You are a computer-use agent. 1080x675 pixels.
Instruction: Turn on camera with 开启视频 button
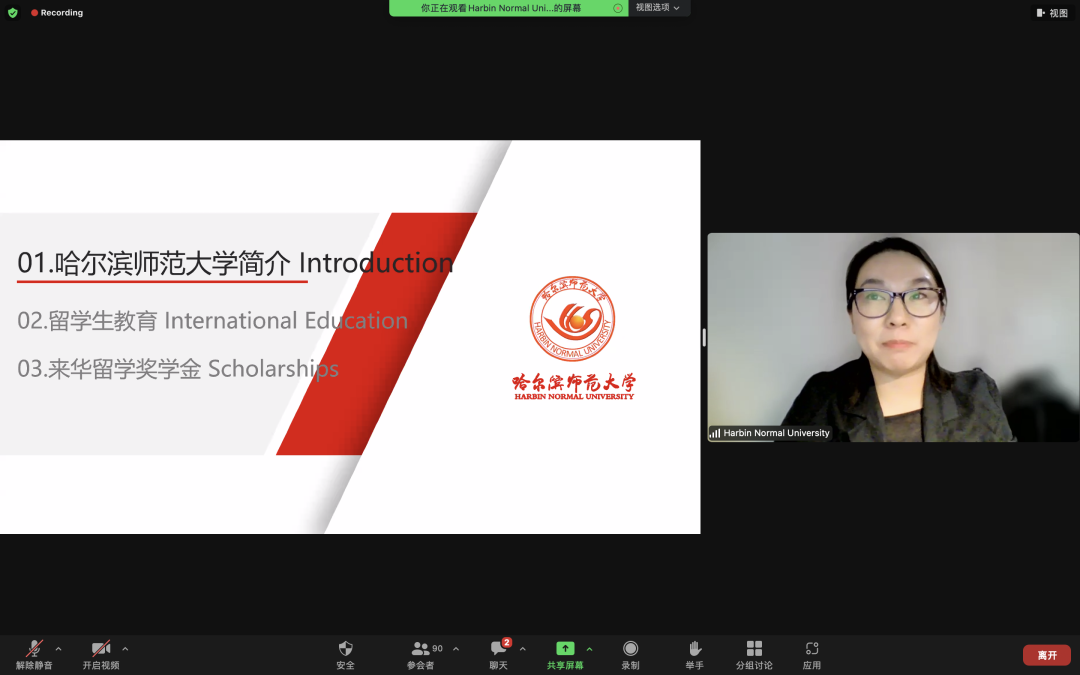point(101,655)
